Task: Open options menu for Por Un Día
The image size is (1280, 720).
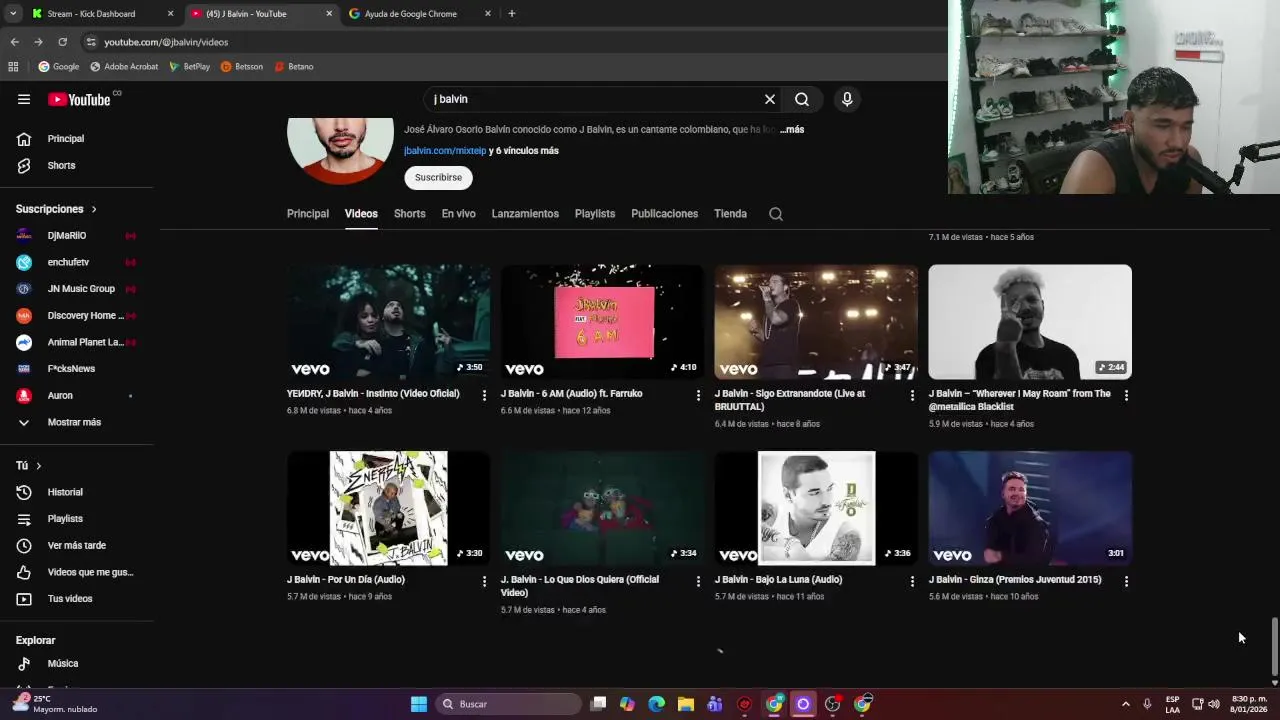Action: [x=484, y=581]
